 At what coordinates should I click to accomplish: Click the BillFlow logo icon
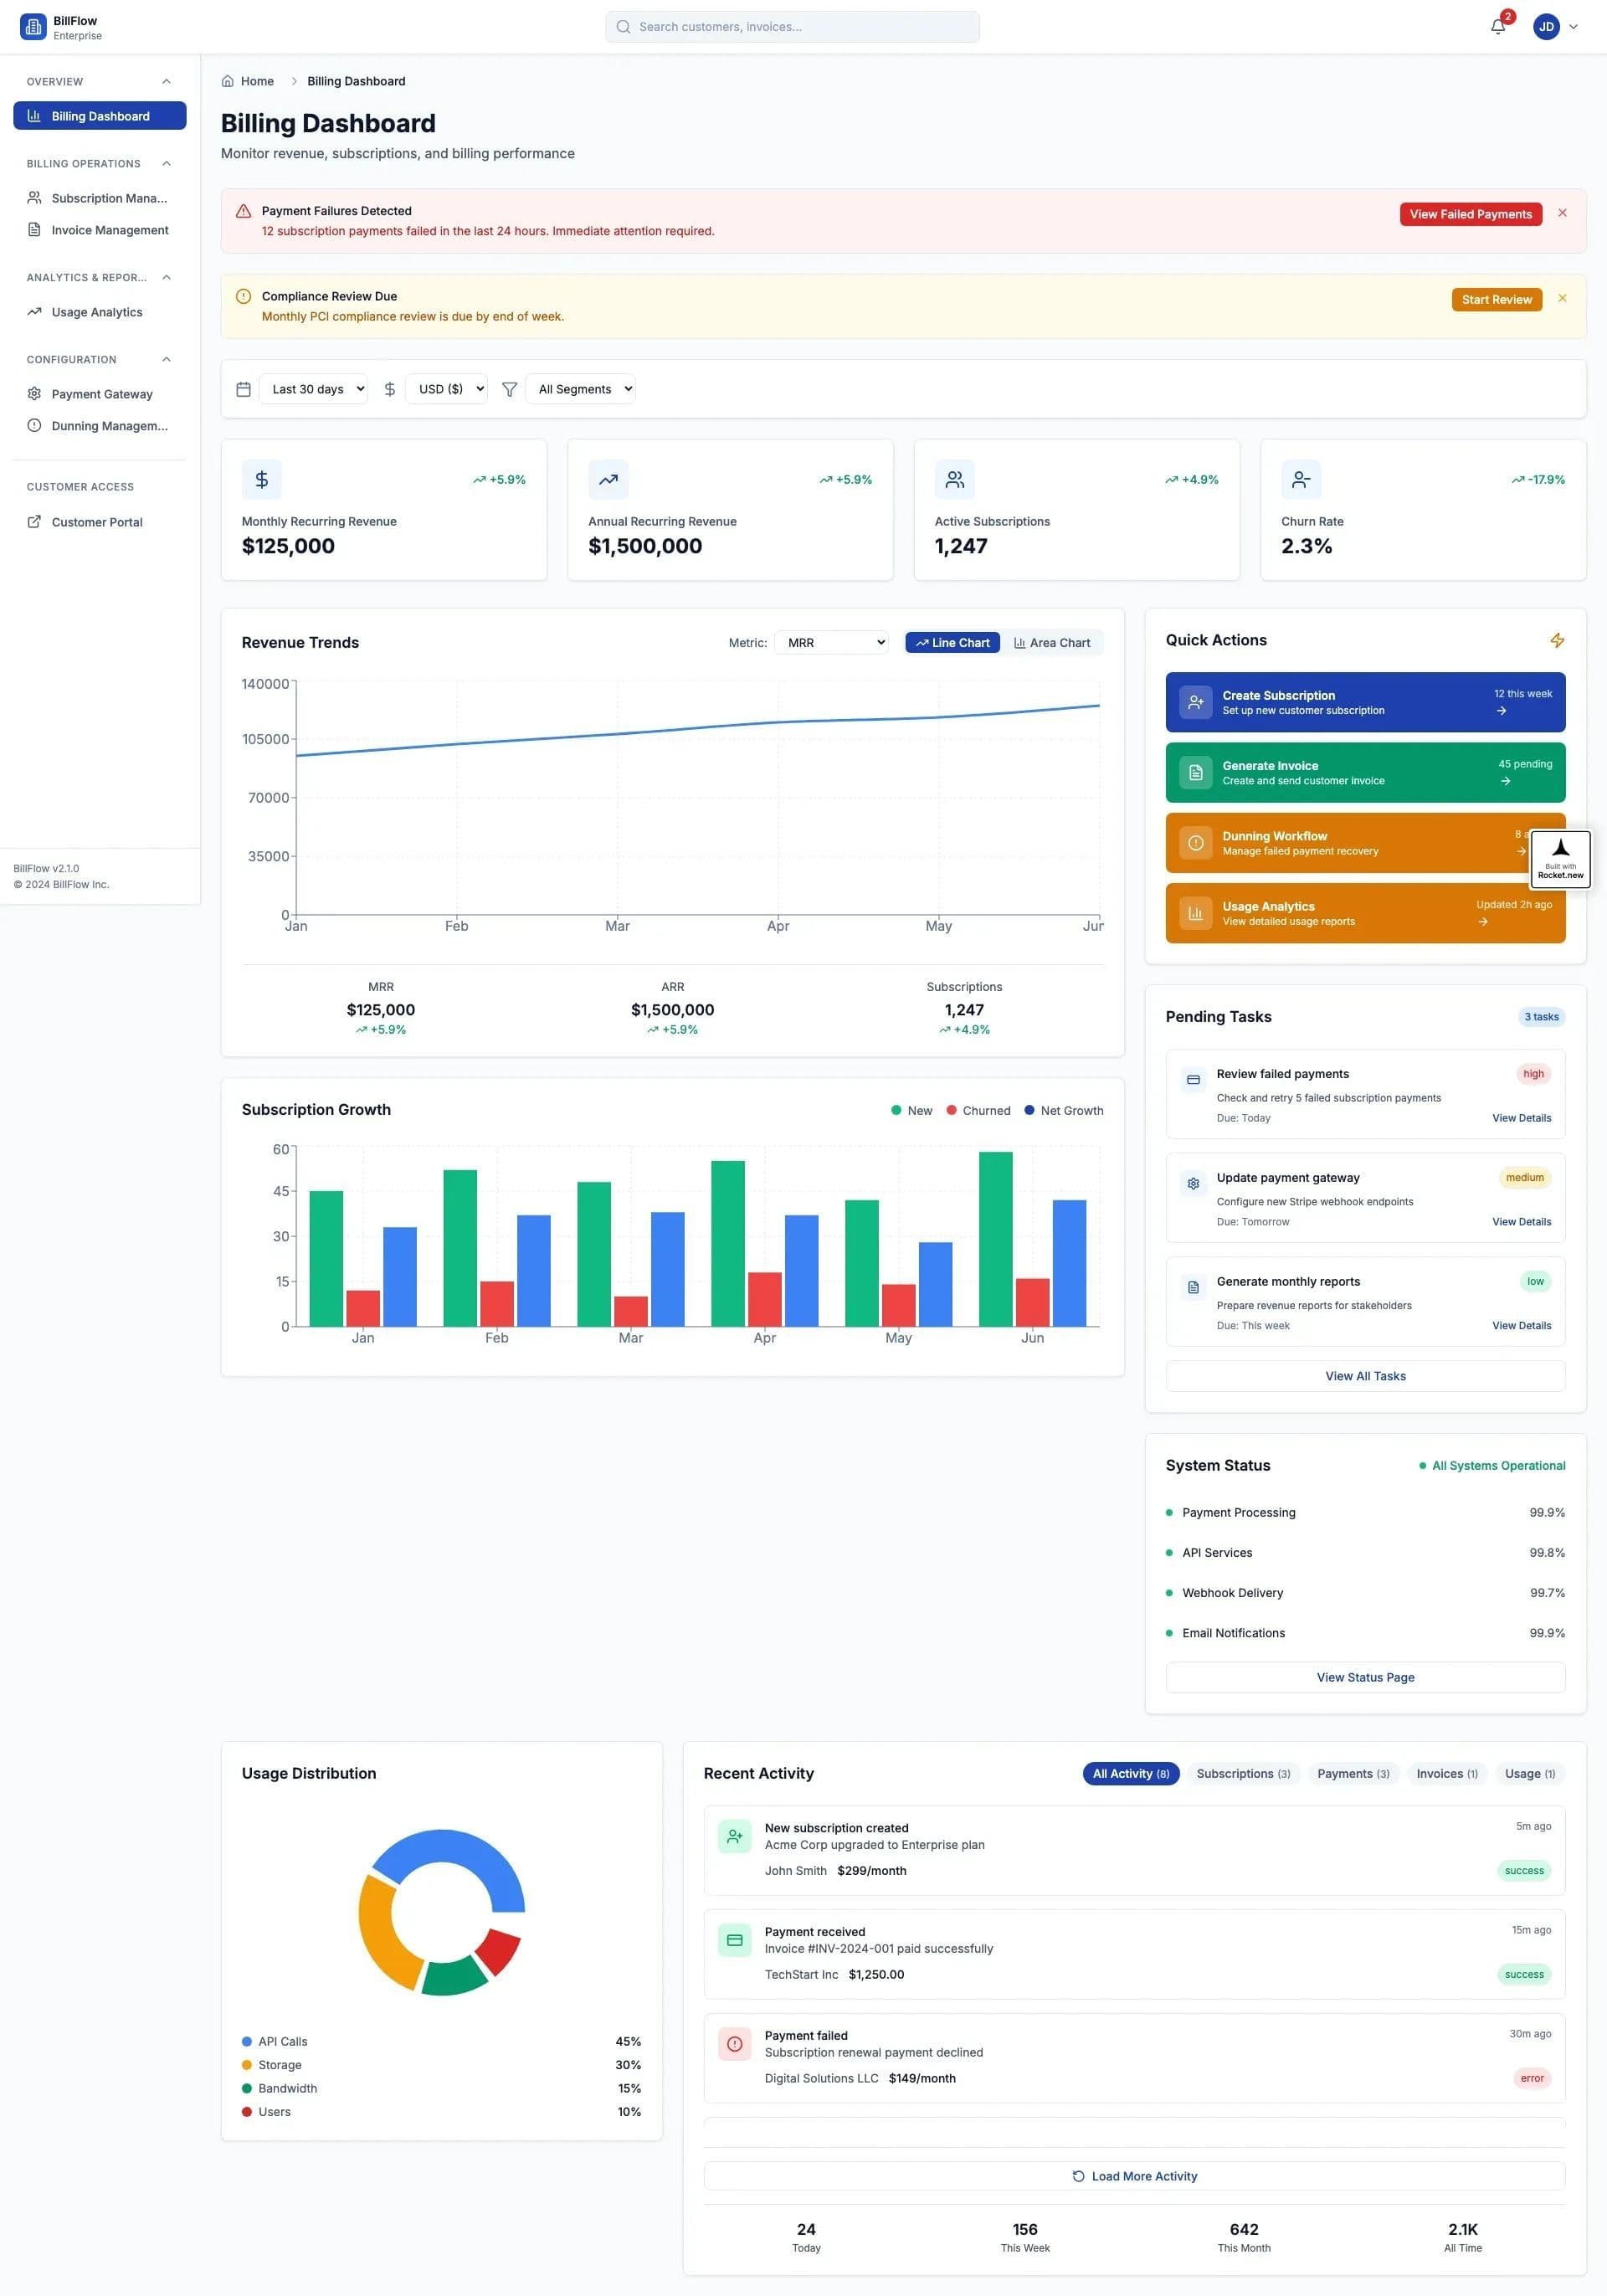point(33,27)
